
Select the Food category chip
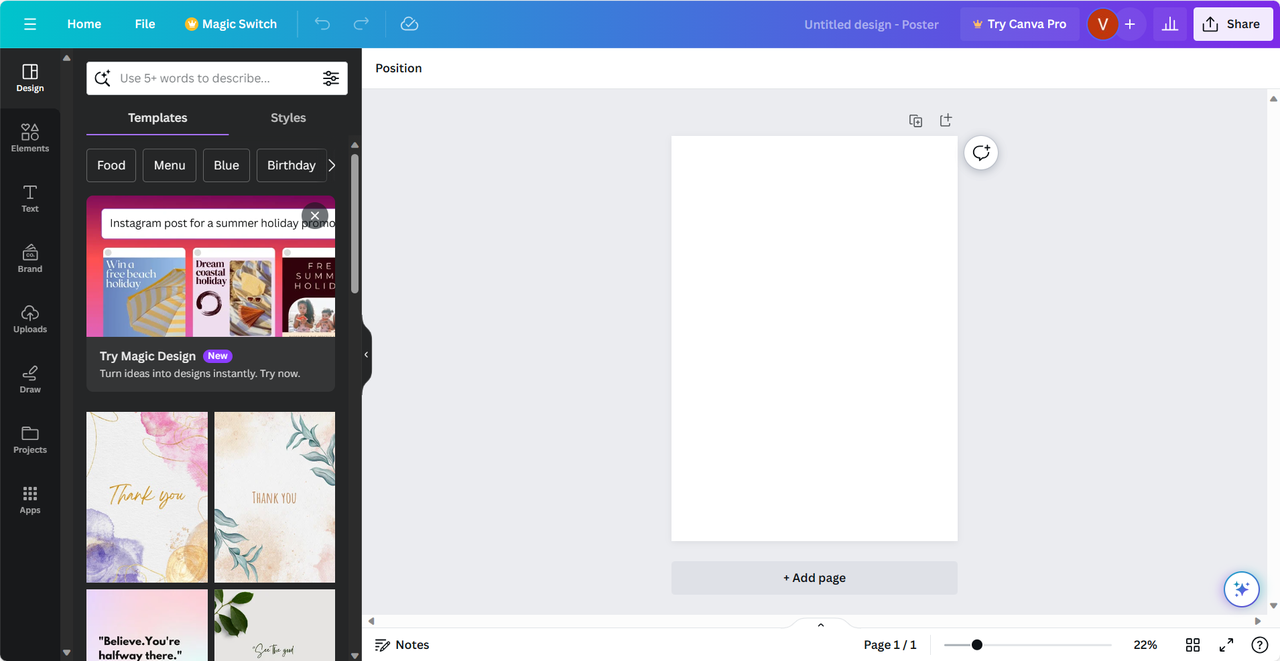tap(111, 165)
